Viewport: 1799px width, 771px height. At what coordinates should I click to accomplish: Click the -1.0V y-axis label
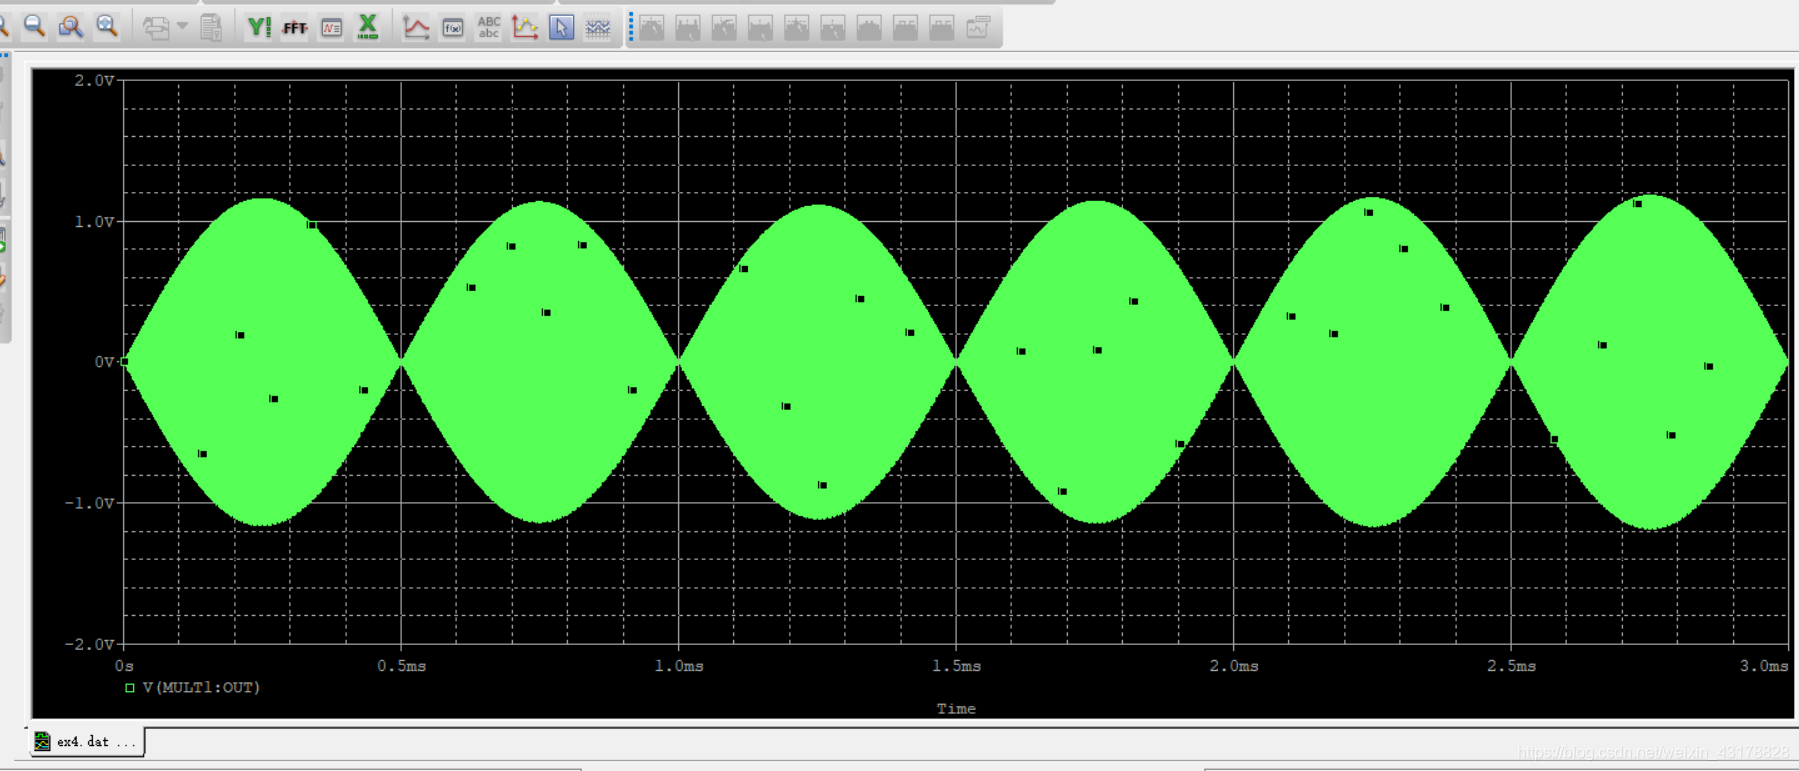tap(90, 502)
